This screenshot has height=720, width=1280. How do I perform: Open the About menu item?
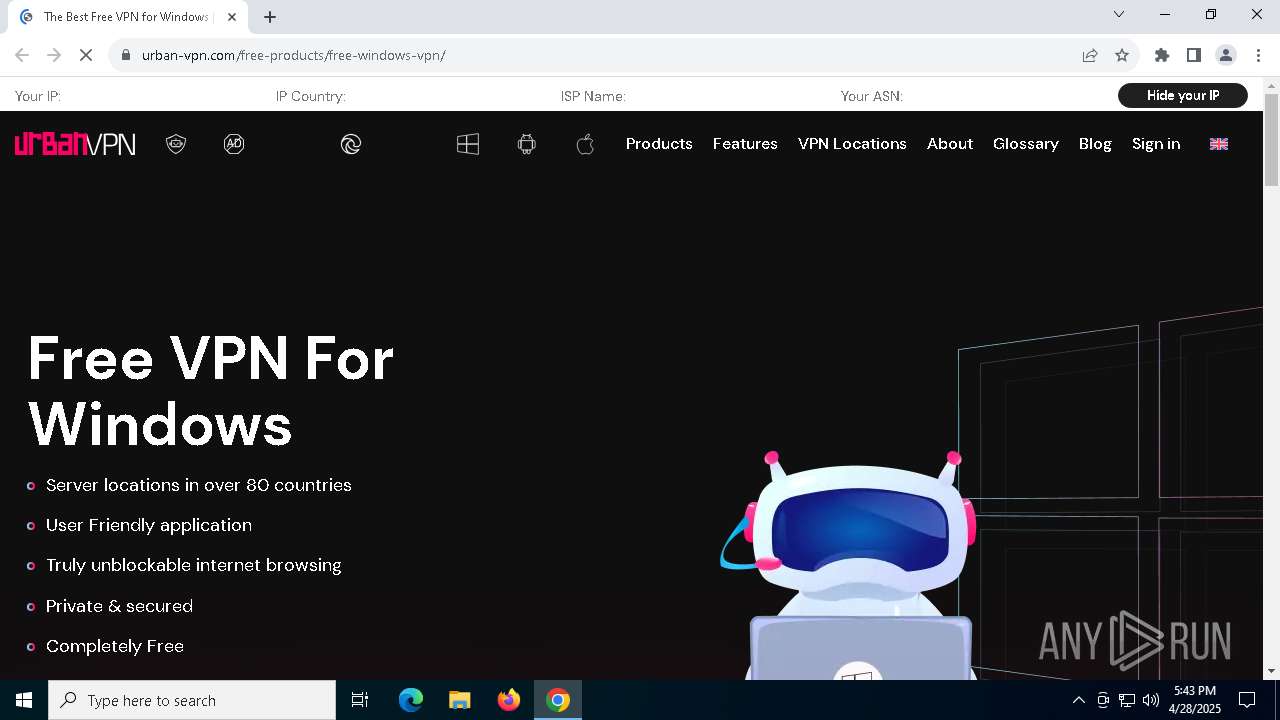pos(950,144)
